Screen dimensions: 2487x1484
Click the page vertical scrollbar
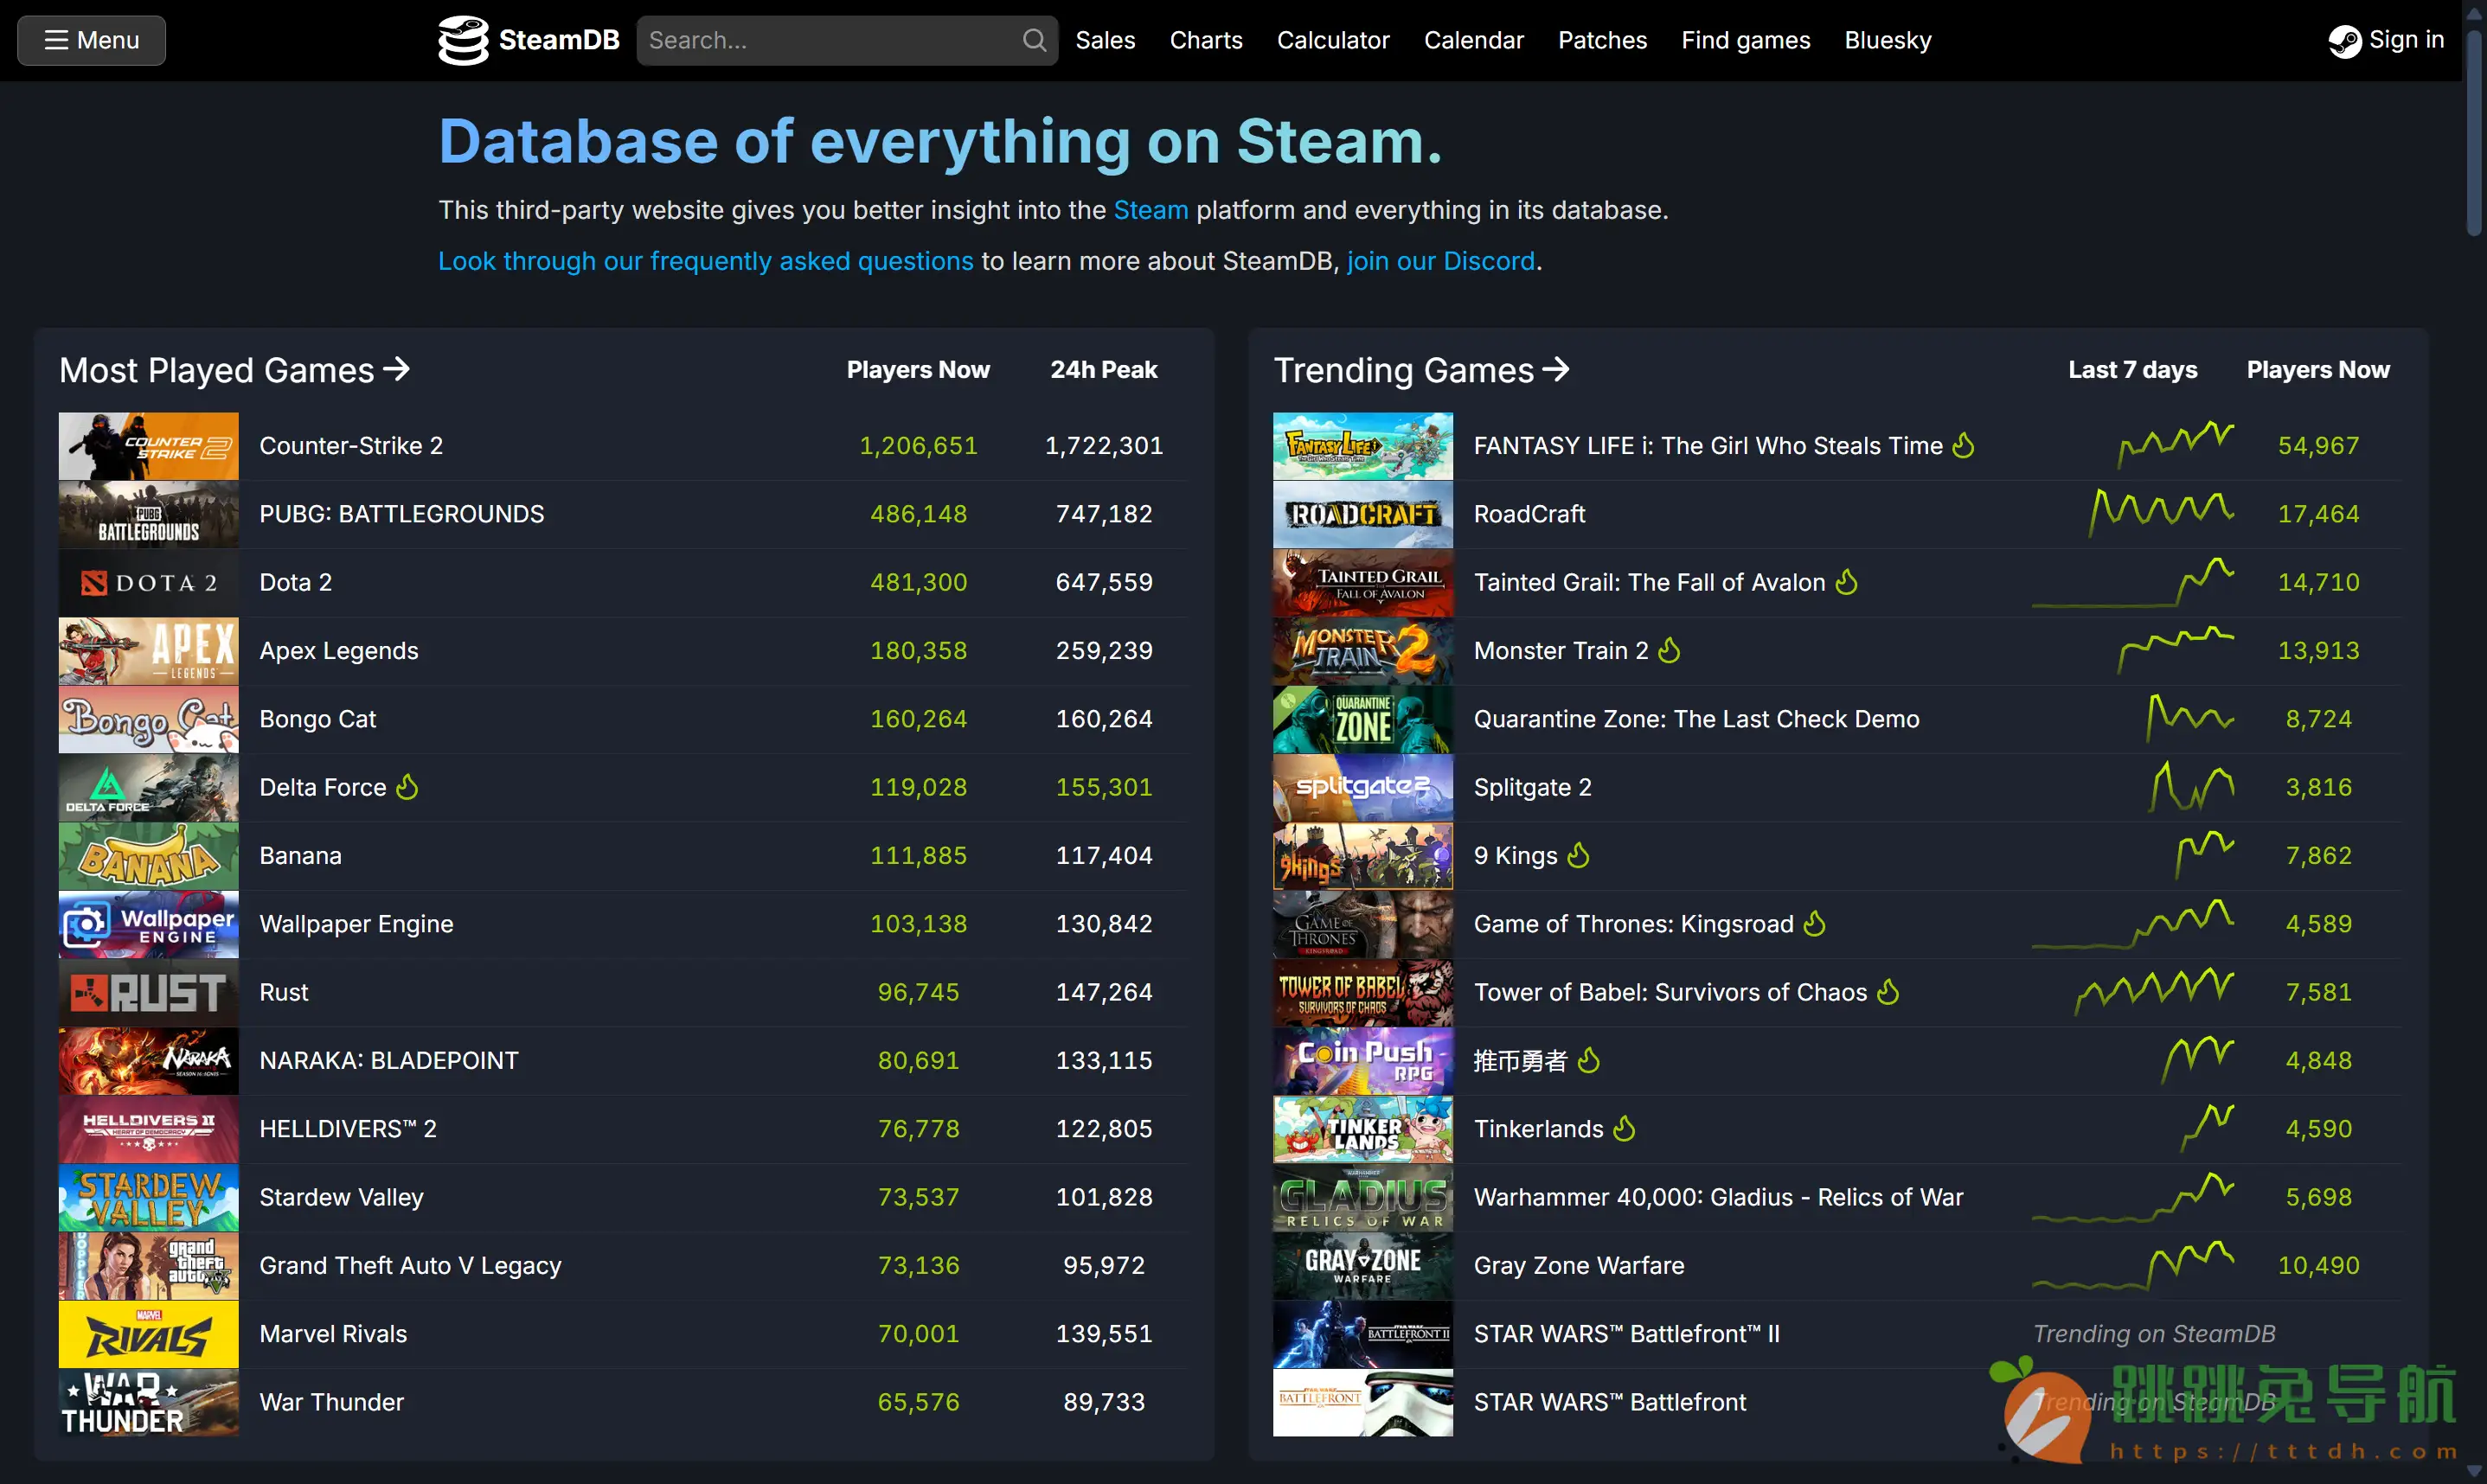[2475, 132]
